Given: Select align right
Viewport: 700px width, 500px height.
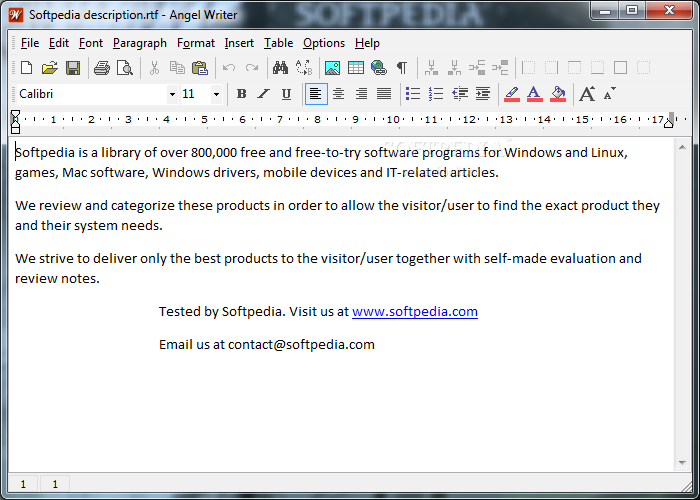Looking at the screenshot, I should pyautogui.click(x=361, y=94).
